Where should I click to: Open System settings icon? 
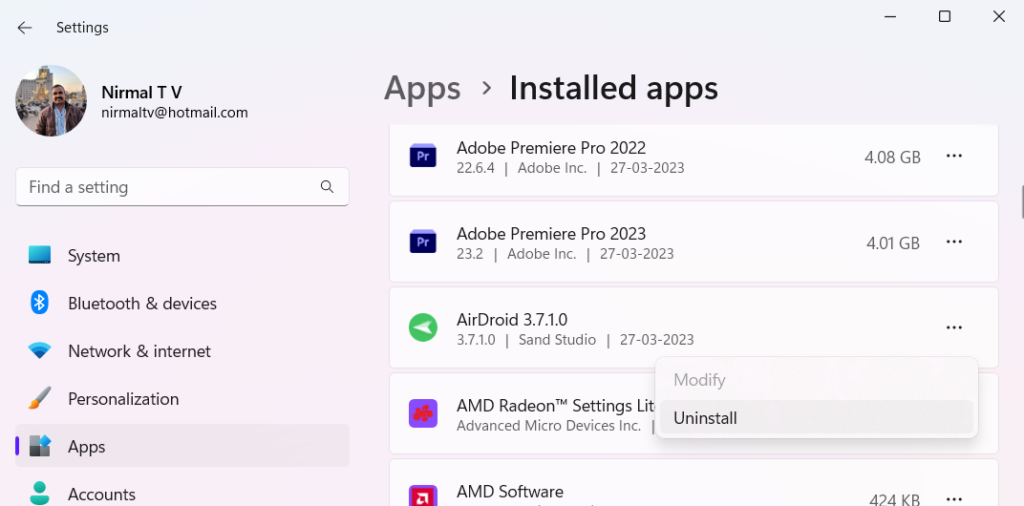pos(40,255)
